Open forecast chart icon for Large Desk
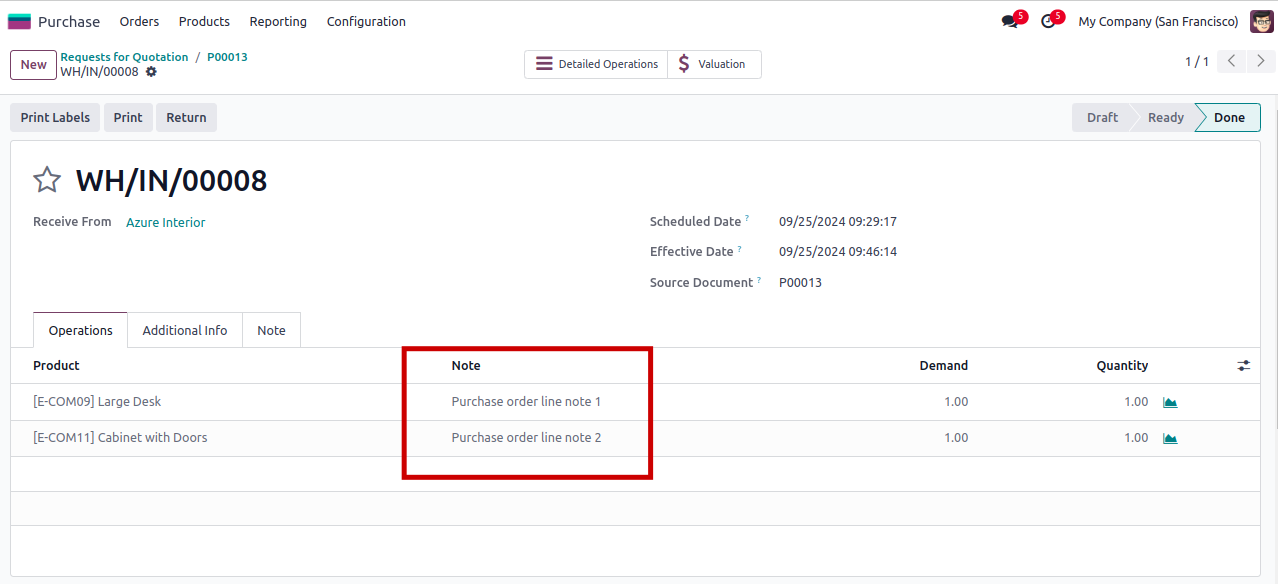This screenshot has width=1278, height=584. coord(1170,402)
